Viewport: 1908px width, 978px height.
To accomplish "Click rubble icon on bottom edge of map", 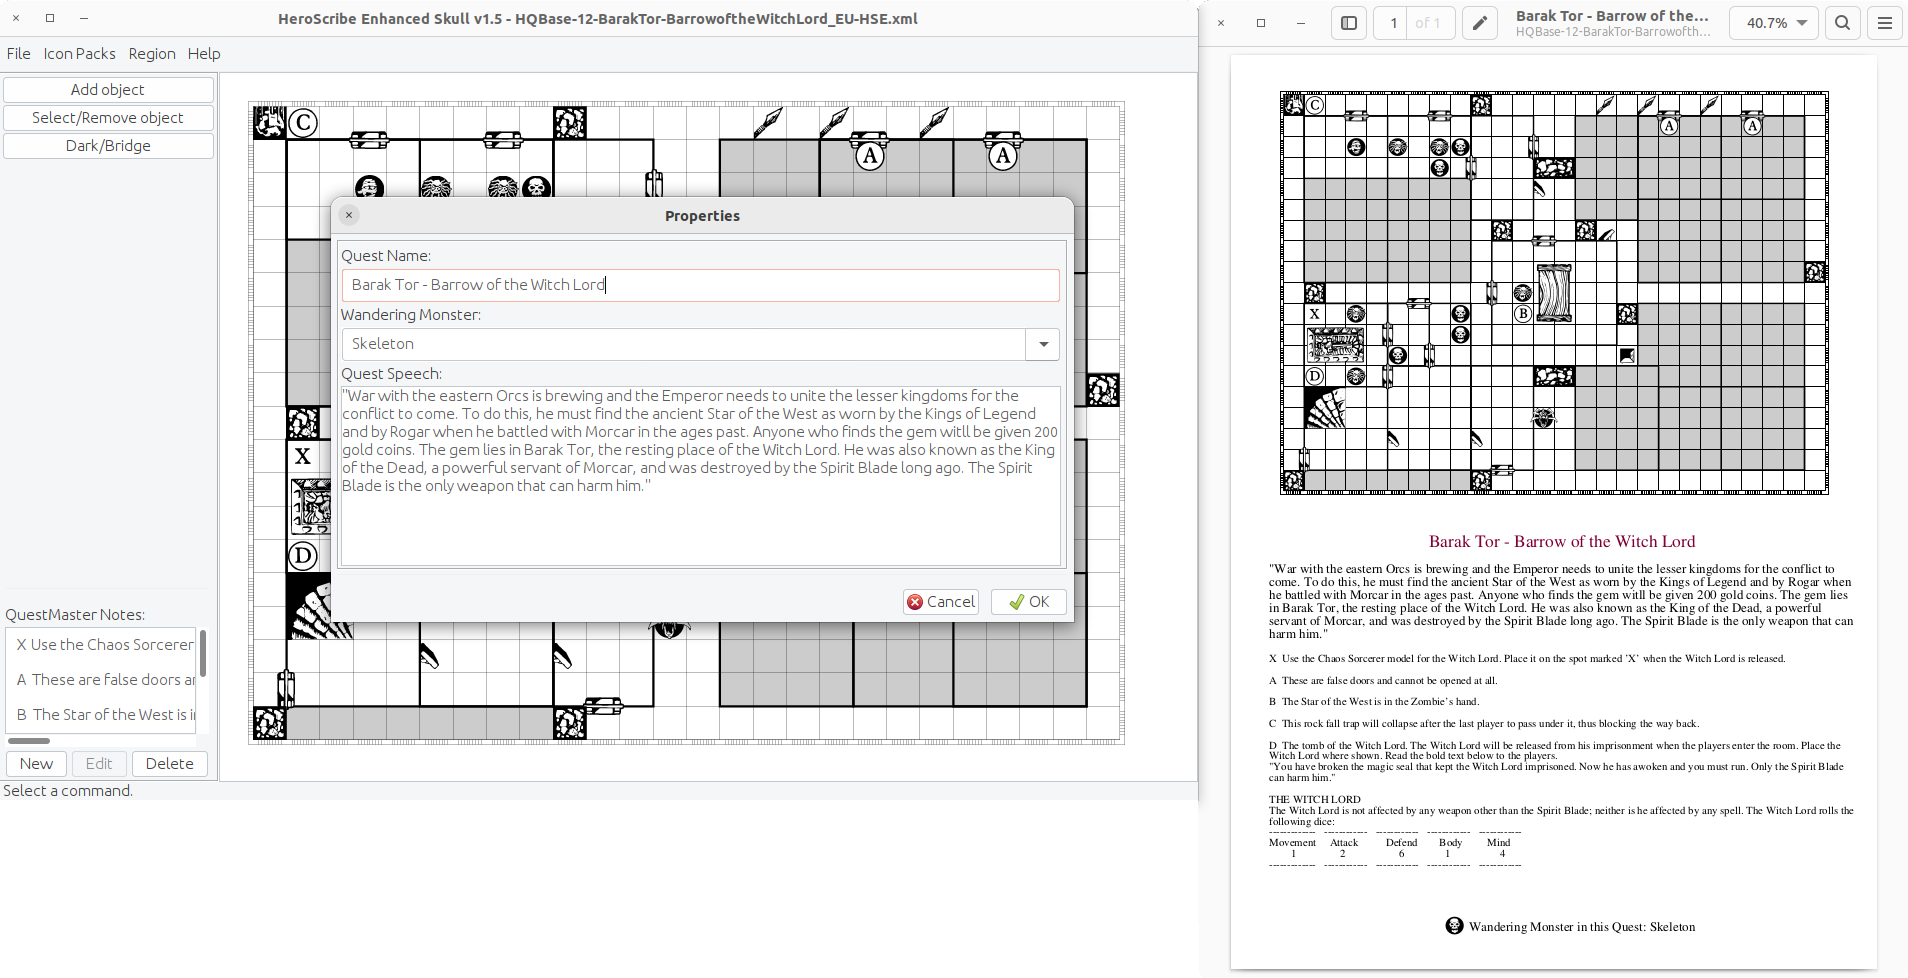I will pyautogui.click(x=570, y=723).
